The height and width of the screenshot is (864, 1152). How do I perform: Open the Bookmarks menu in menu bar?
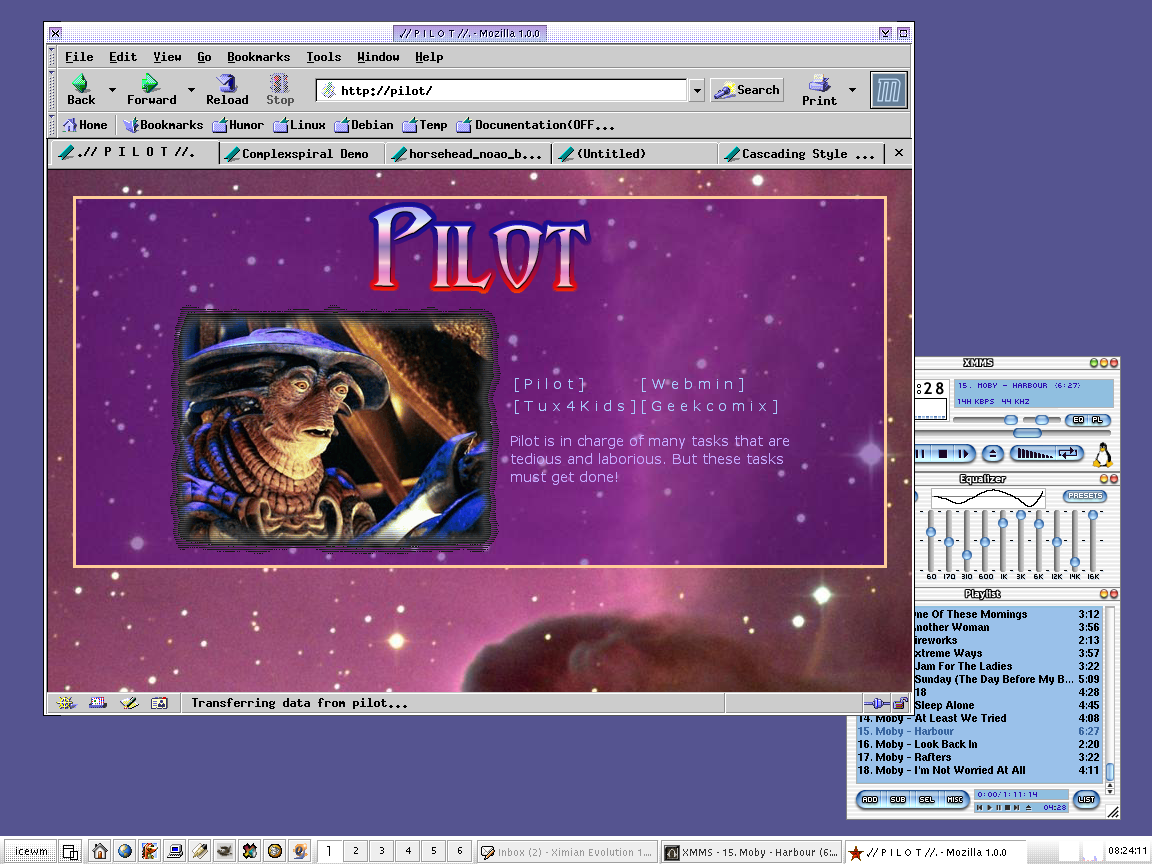click(258, 57)
